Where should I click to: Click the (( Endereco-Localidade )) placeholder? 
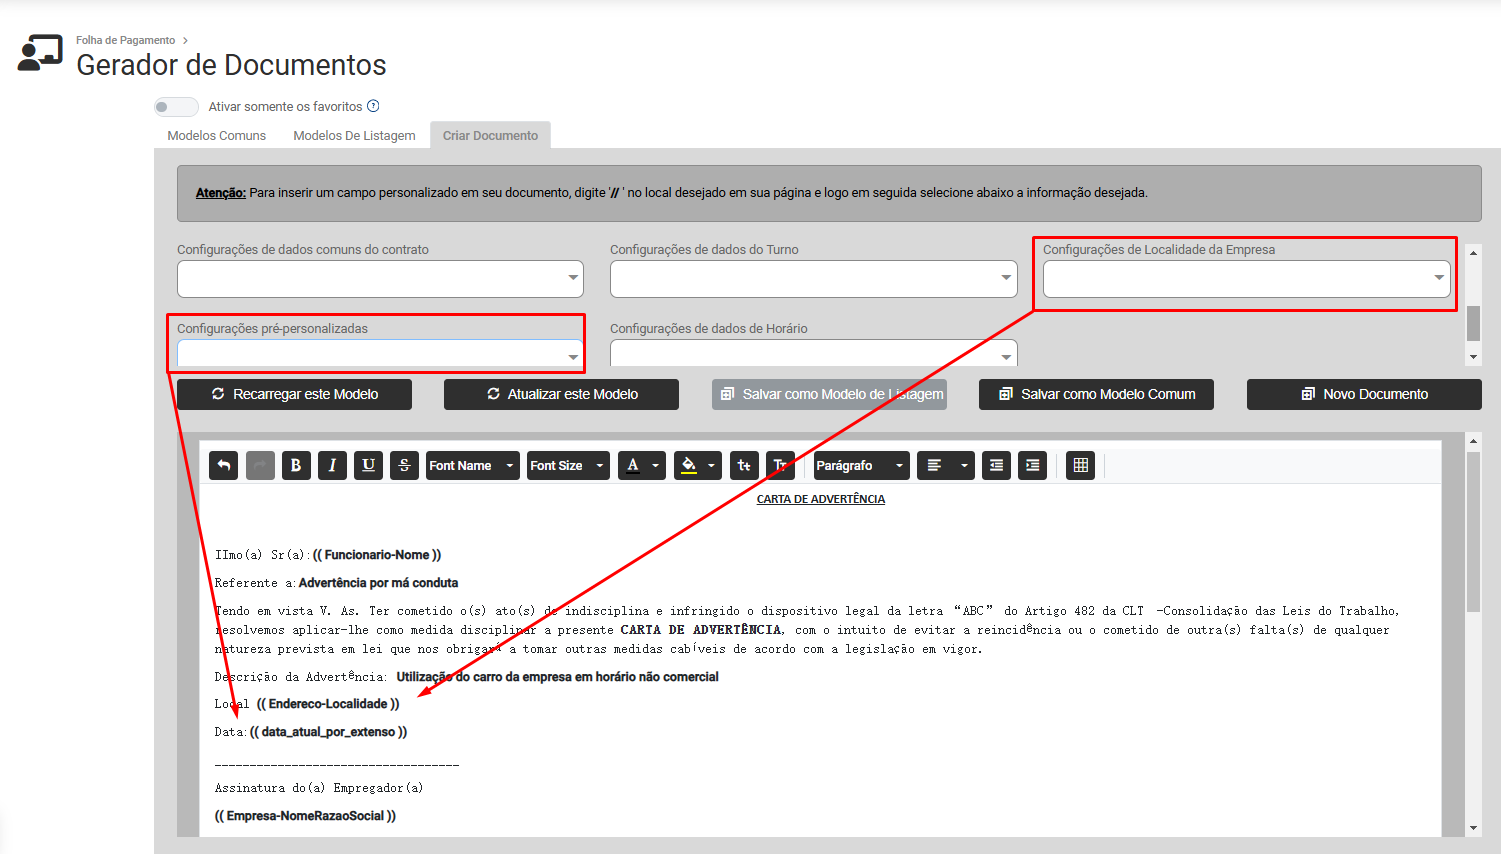(328, 704)
